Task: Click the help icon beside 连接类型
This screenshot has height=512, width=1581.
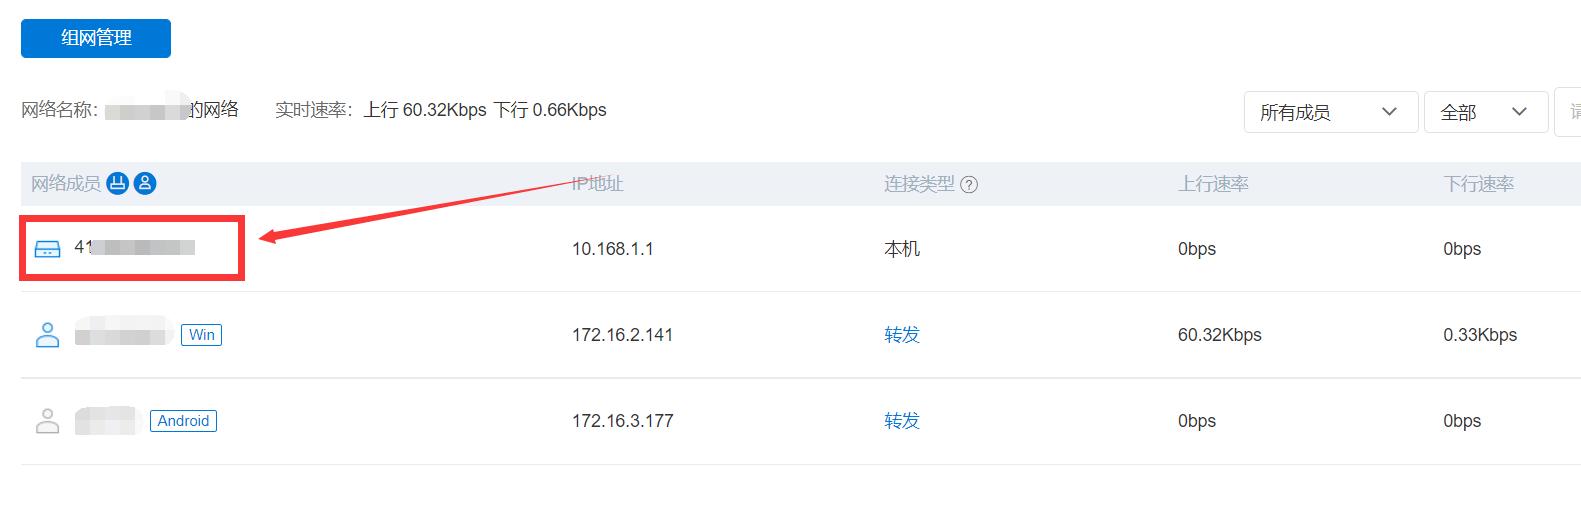Action: tap(968, 185)
